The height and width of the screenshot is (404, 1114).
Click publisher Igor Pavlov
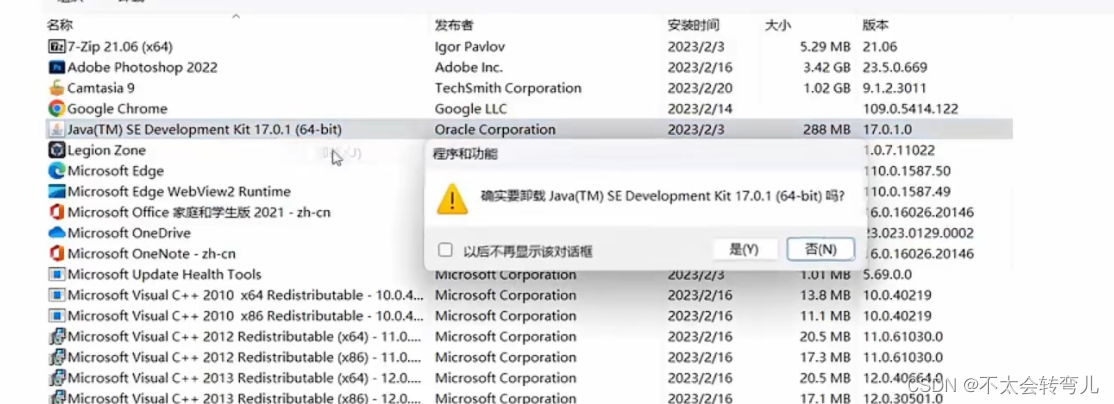[470, 47]
